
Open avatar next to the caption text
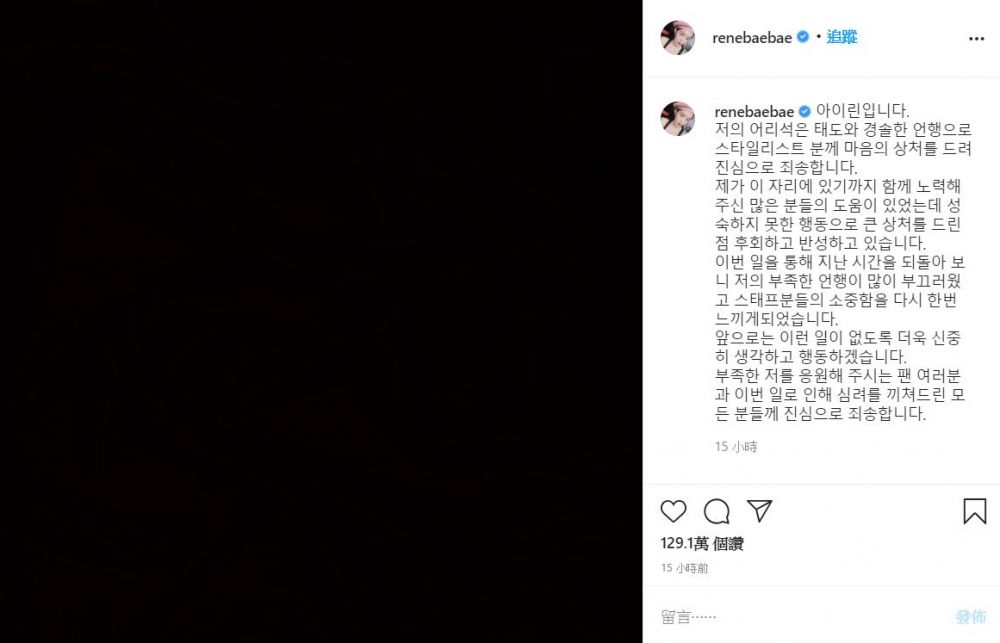tap(677, 118)
